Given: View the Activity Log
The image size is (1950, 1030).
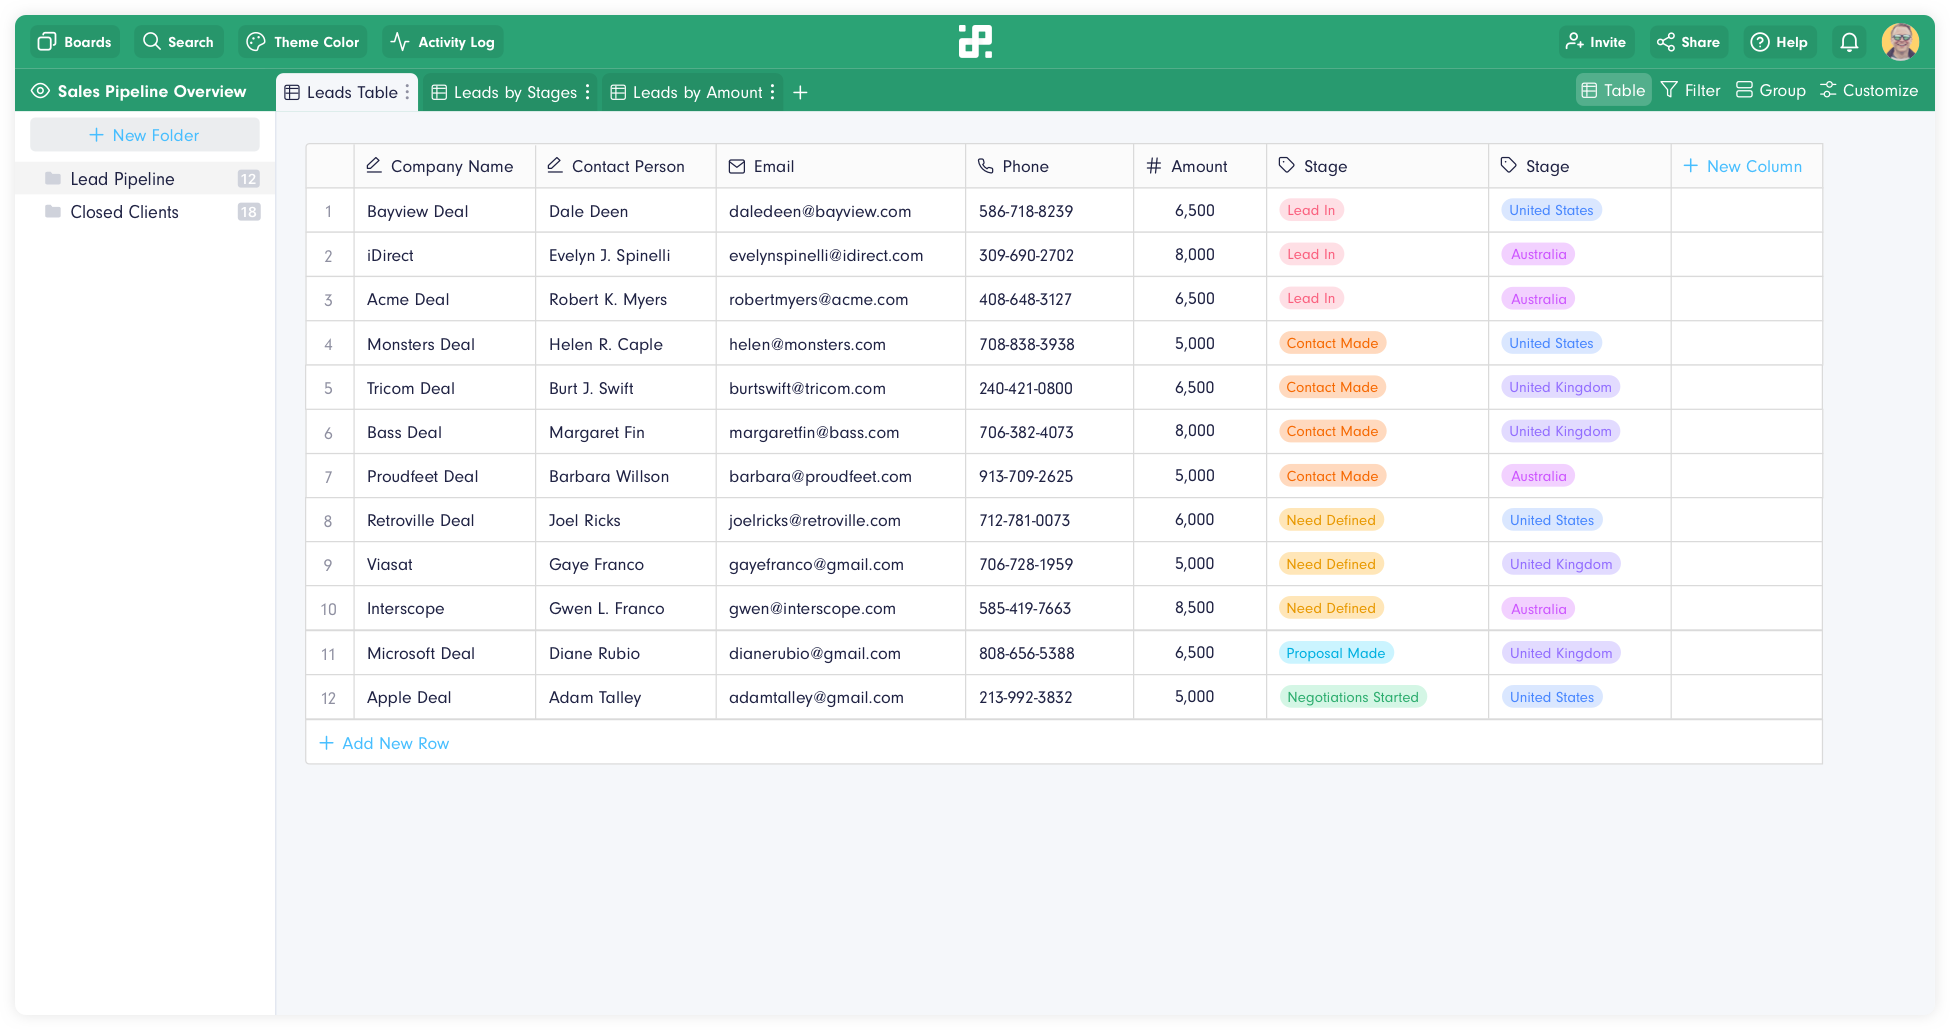Looking at the screenshot, I should pos(442,41).
